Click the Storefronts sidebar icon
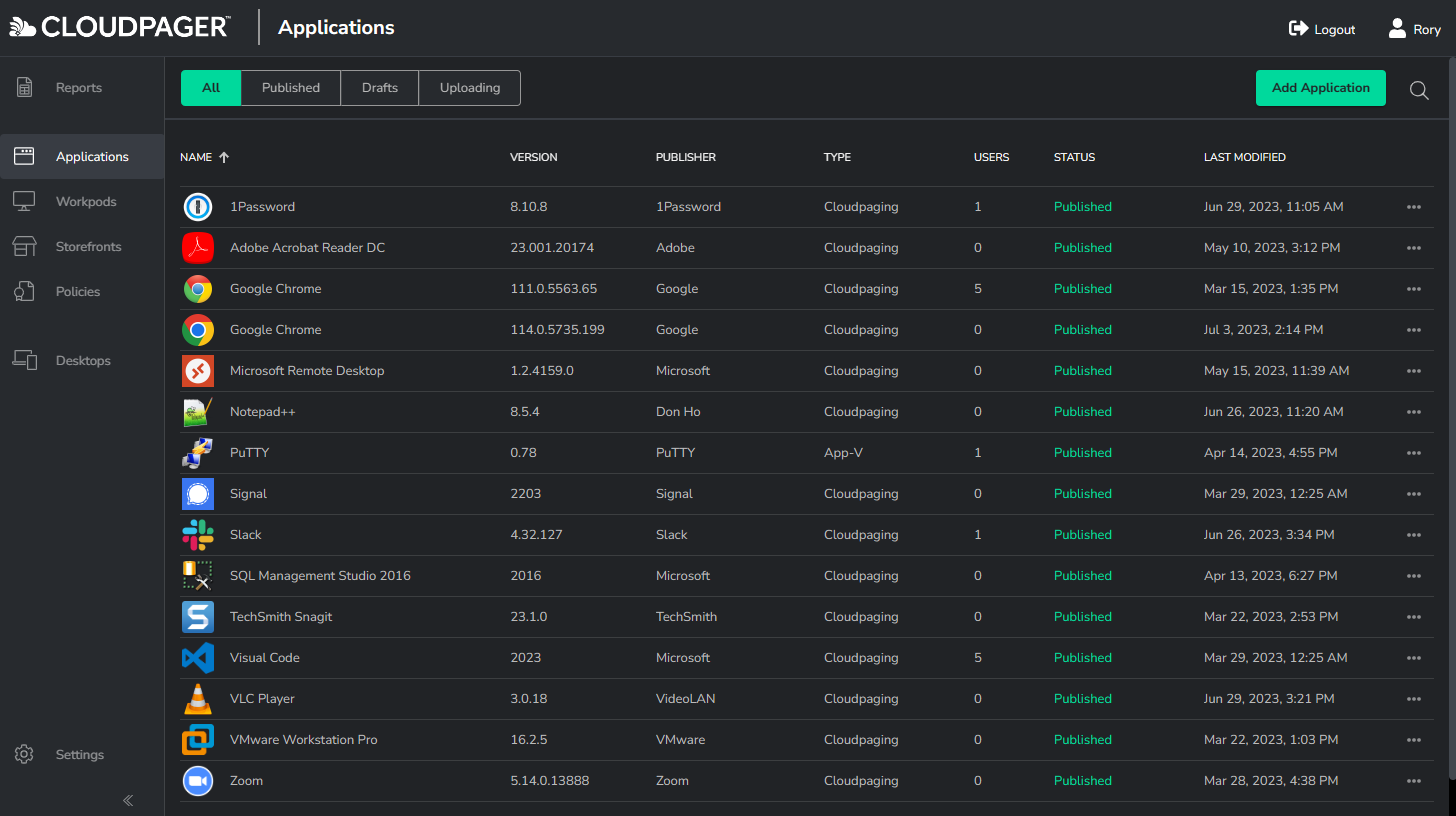This screenshot has height=816, width=1456. point(24,247)
